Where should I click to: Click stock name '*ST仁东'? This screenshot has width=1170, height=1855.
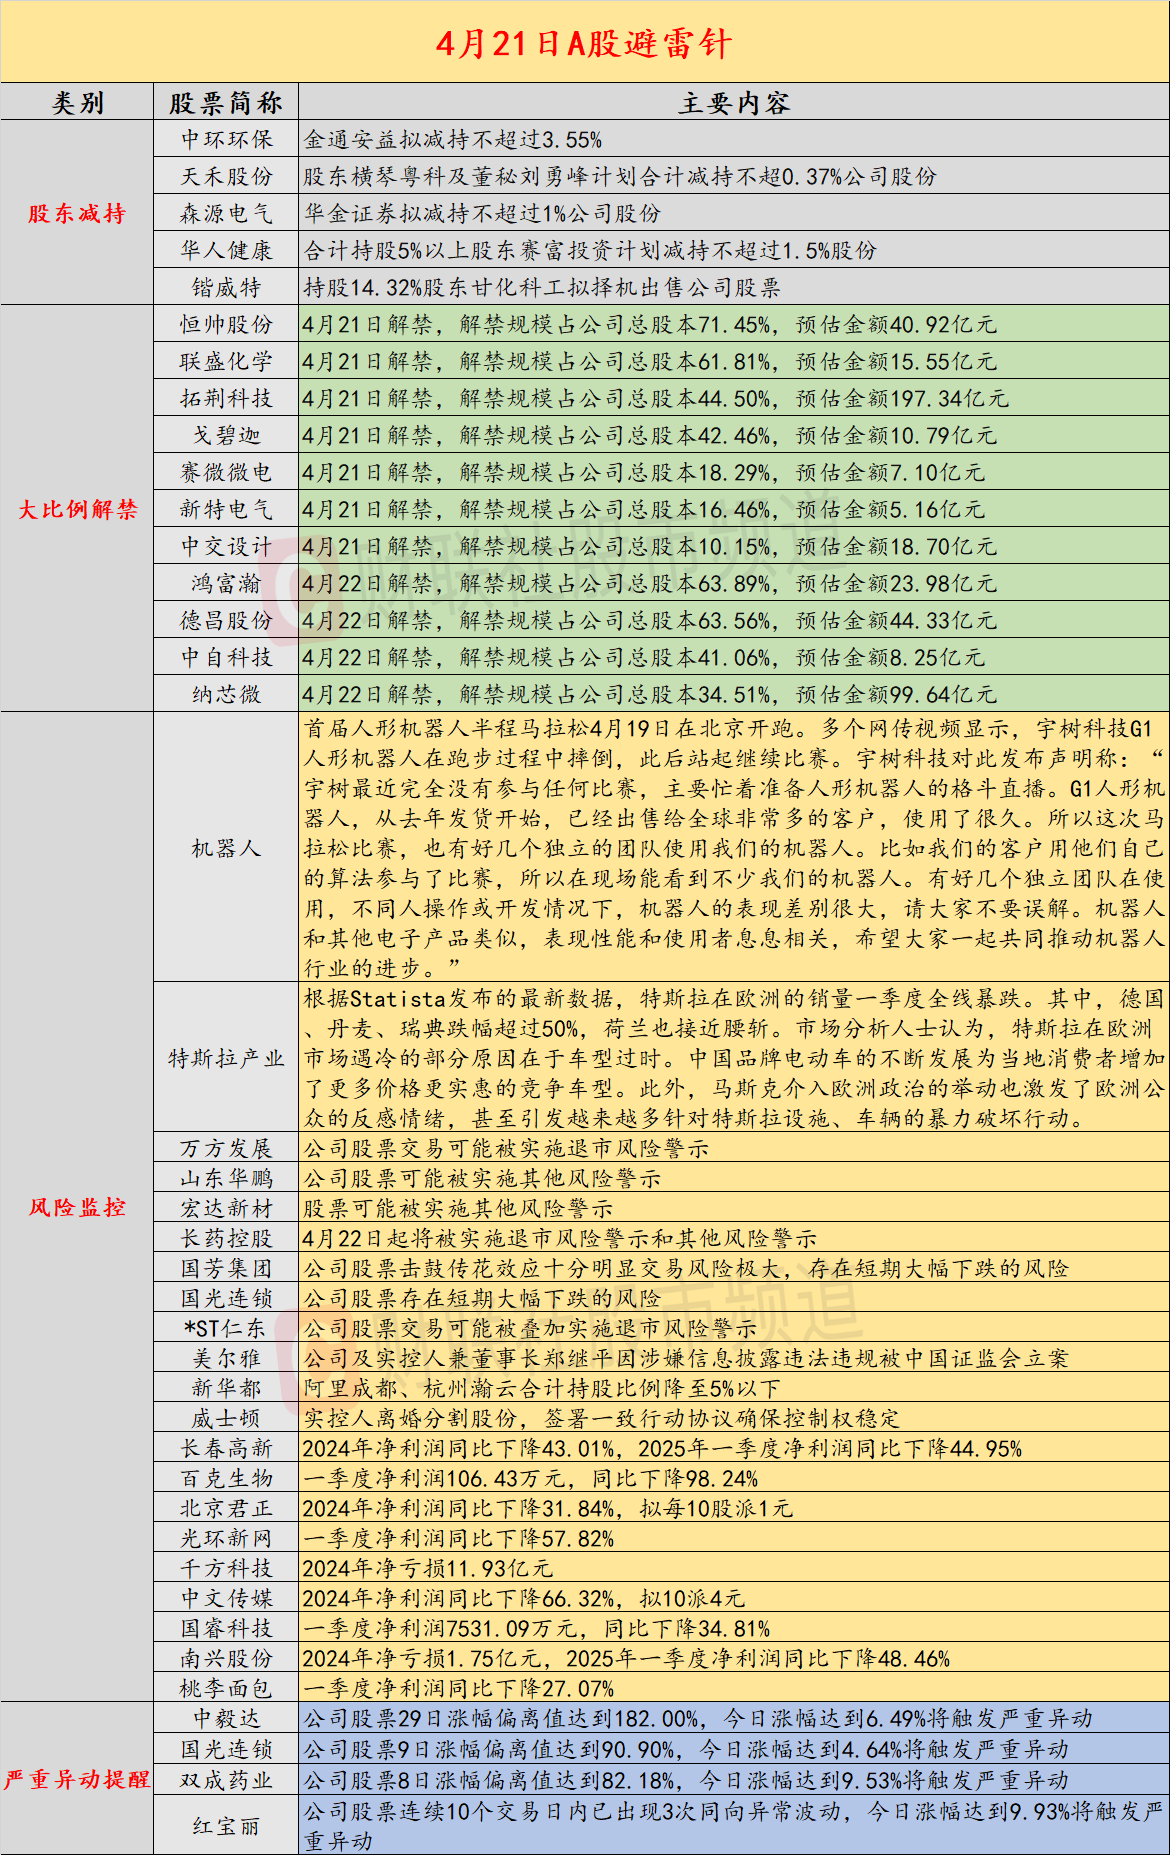(226, 1328)
